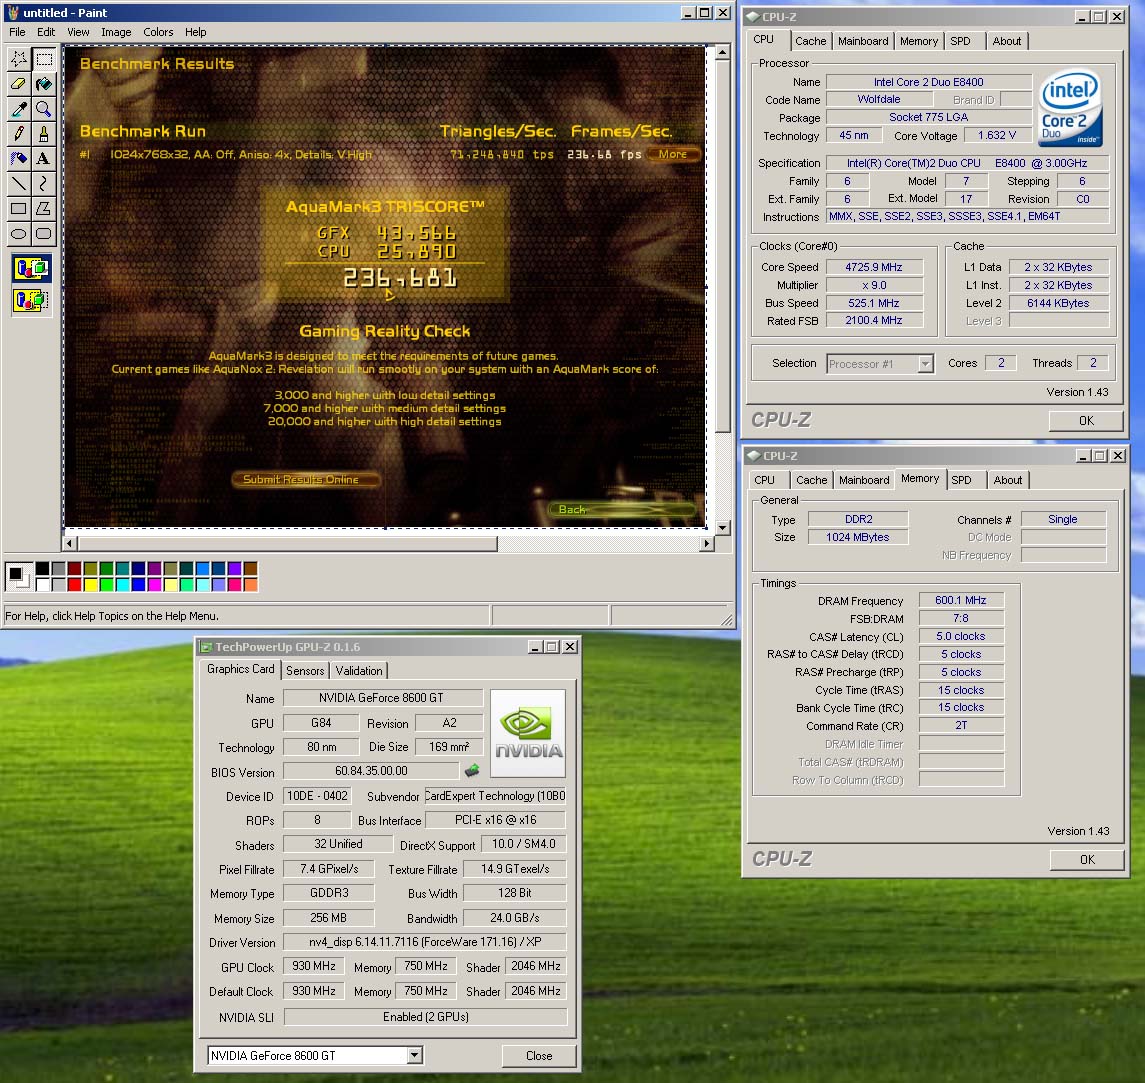Click OK in the bottom CPU-Z Memory window
This screenshot has height=1083, width=1145.
(x=1087, y=860)
